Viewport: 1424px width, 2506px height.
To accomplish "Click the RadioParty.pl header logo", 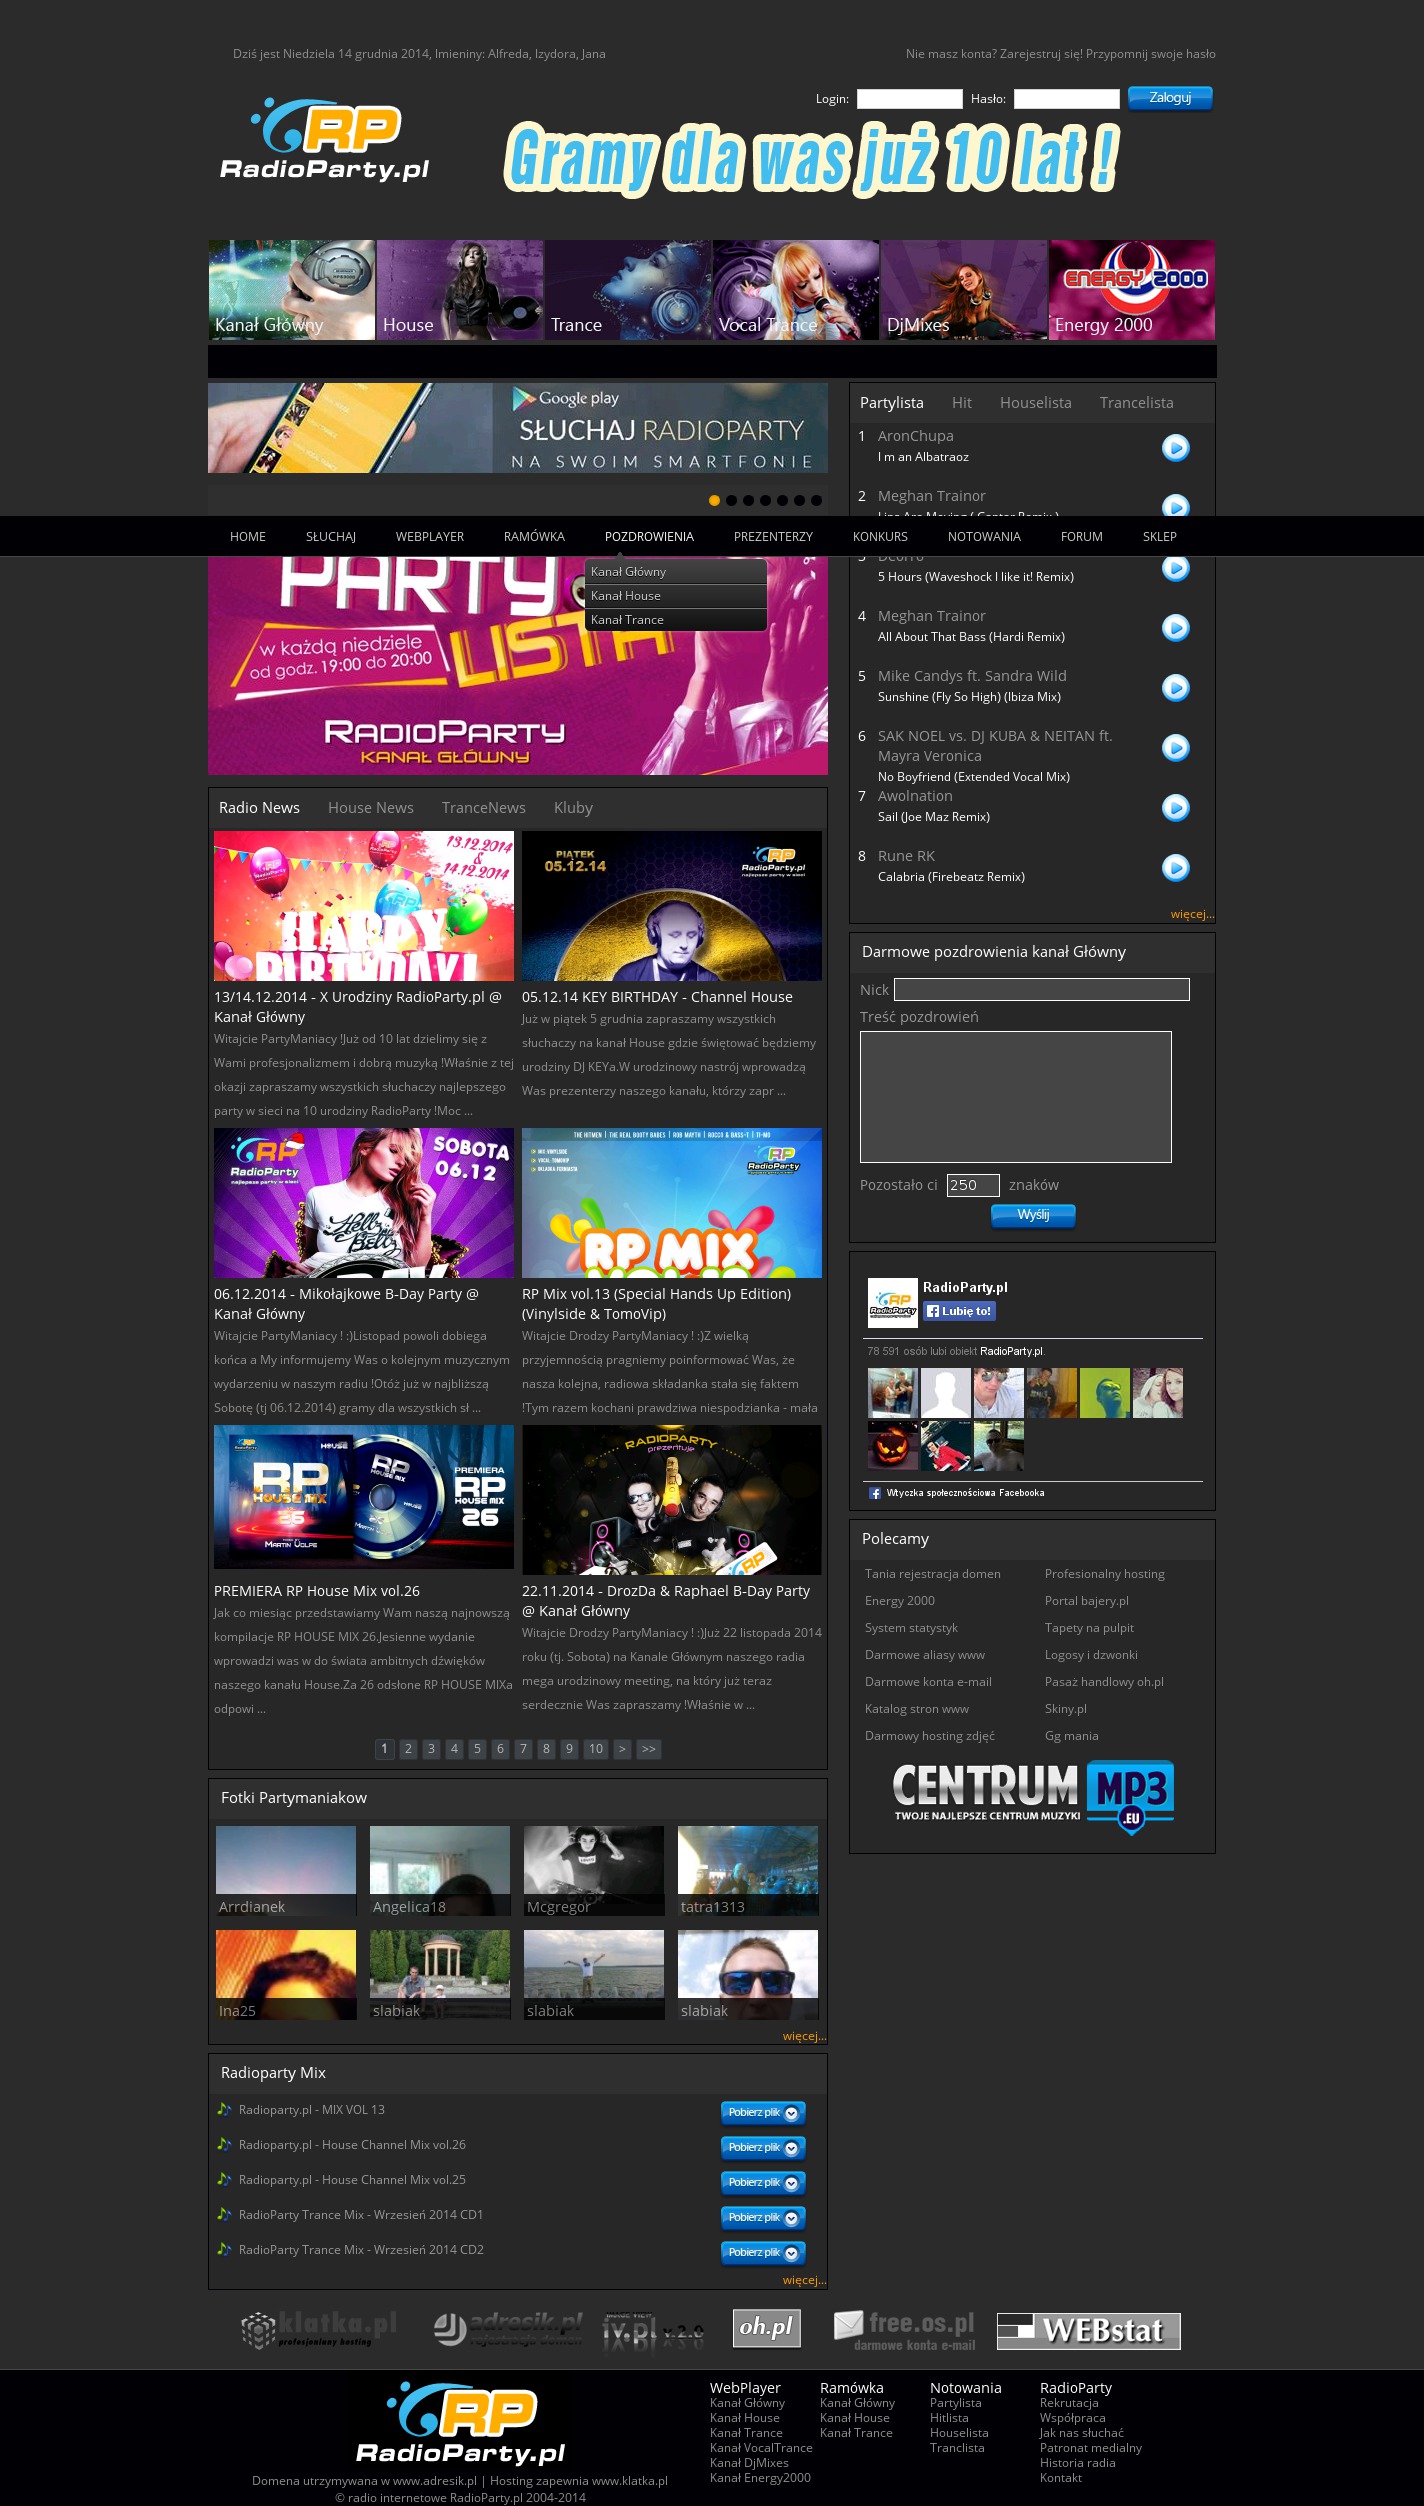I will 325,140.
